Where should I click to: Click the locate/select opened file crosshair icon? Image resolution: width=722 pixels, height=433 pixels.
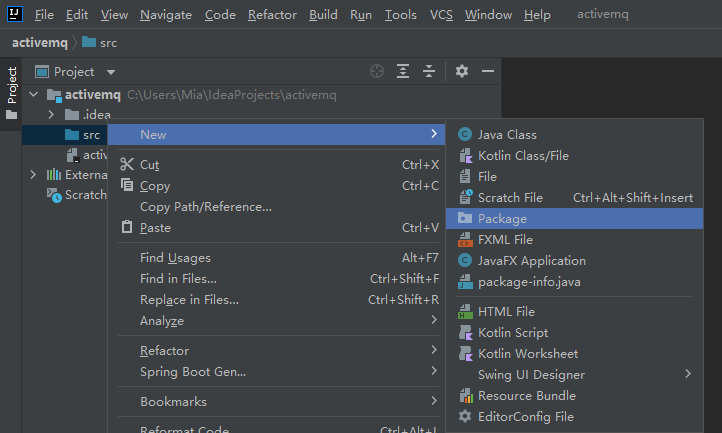click(377, 71)
